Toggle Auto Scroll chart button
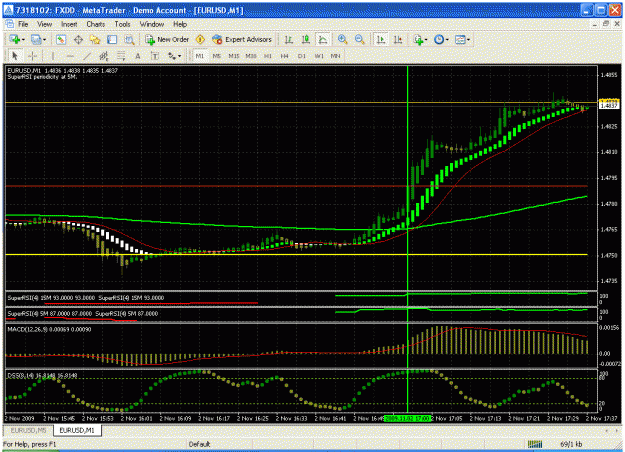625x452 pixels. pos(381,39)
